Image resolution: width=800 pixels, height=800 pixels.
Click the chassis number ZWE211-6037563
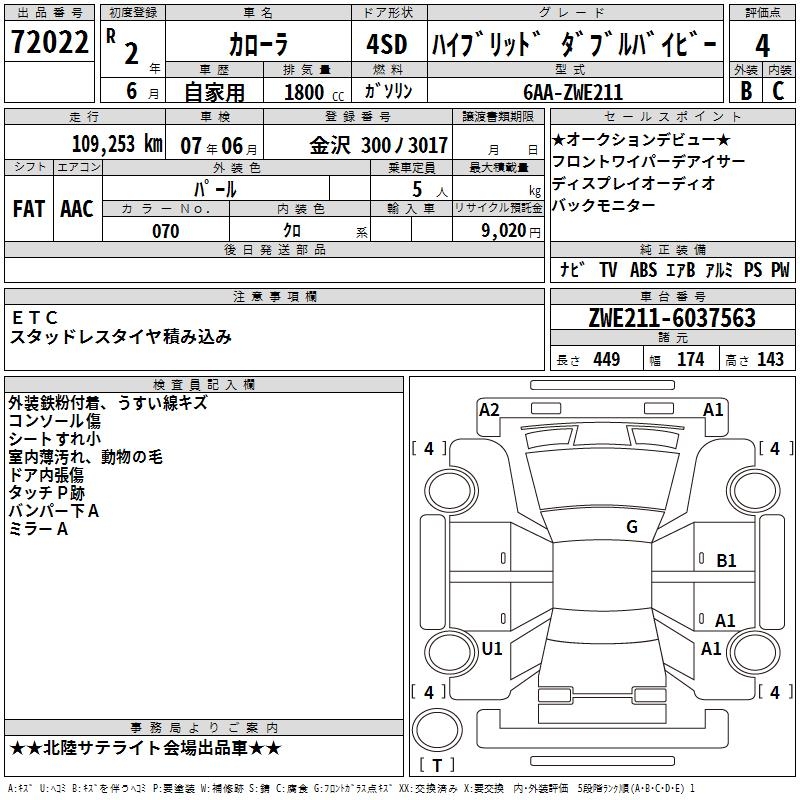tap(671, 318)
